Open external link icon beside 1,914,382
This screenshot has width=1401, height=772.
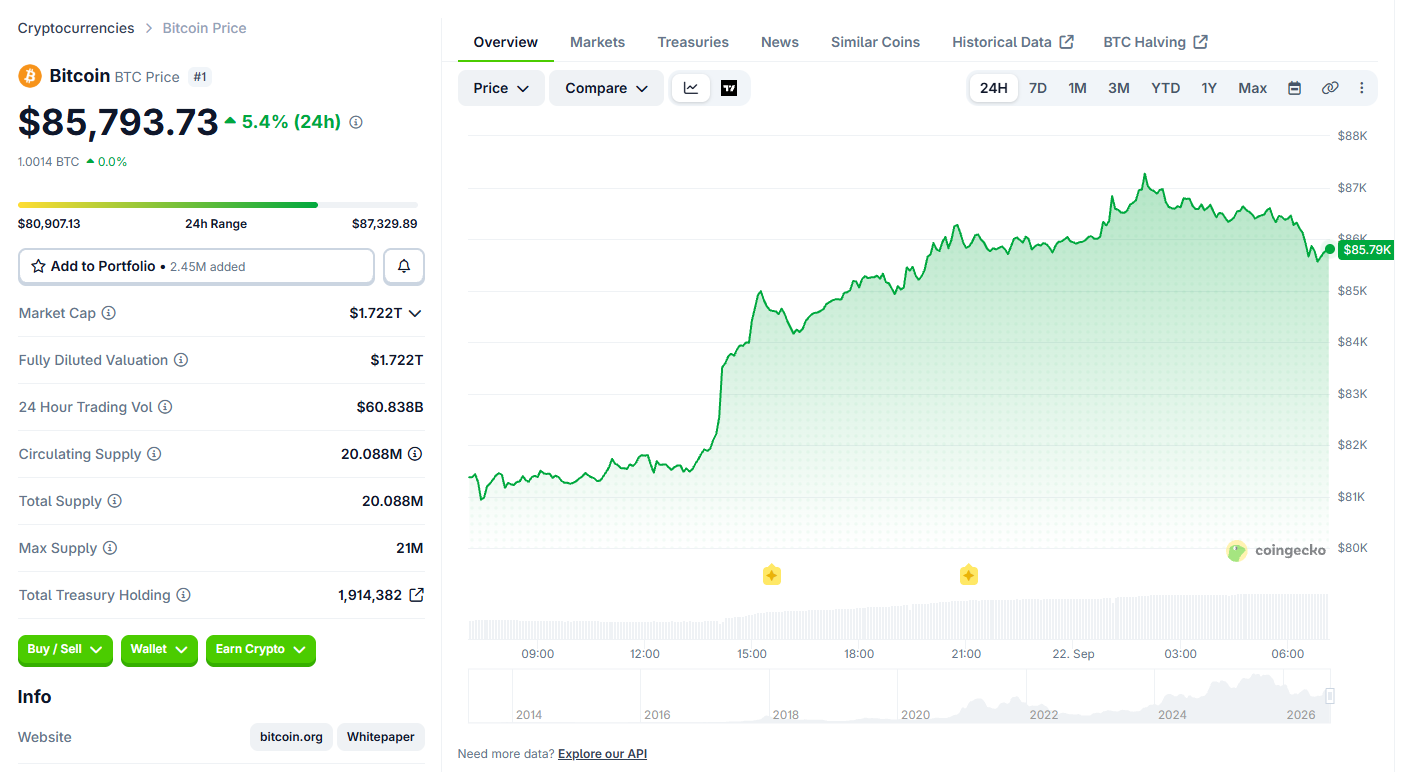[x=416, y=595]
